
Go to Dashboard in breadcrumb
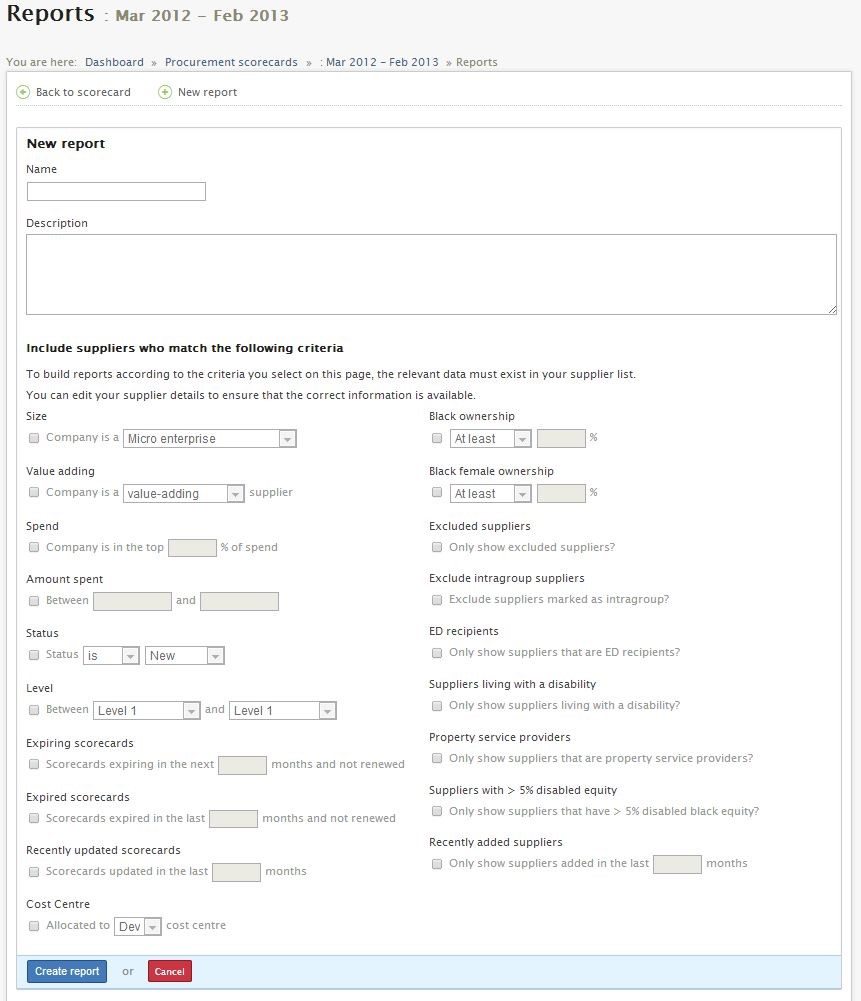tap(114, 62)
